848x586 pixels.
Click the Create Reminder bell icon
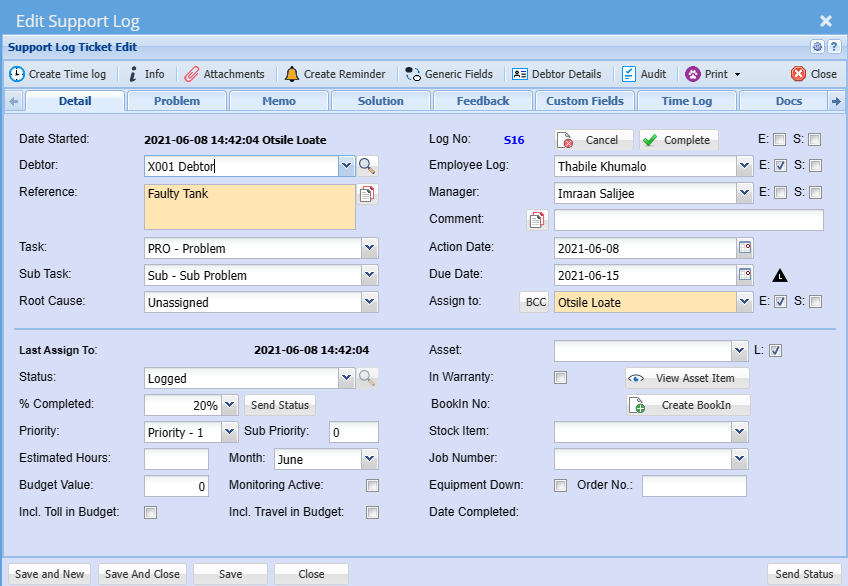pyautogui.click(x=292, y=74)
